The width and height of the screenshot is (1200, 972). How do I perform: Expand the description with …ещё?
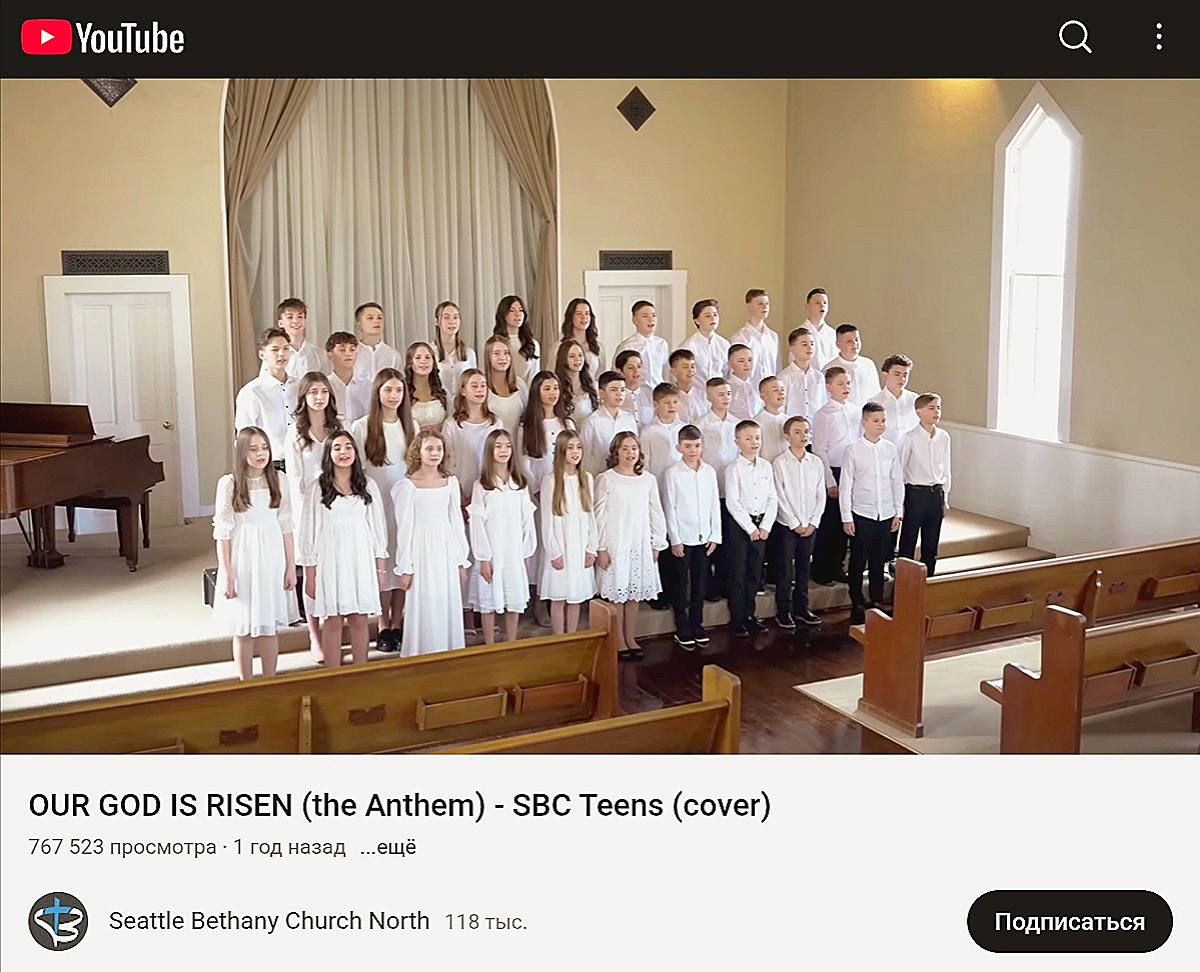[x=388, y=848]
